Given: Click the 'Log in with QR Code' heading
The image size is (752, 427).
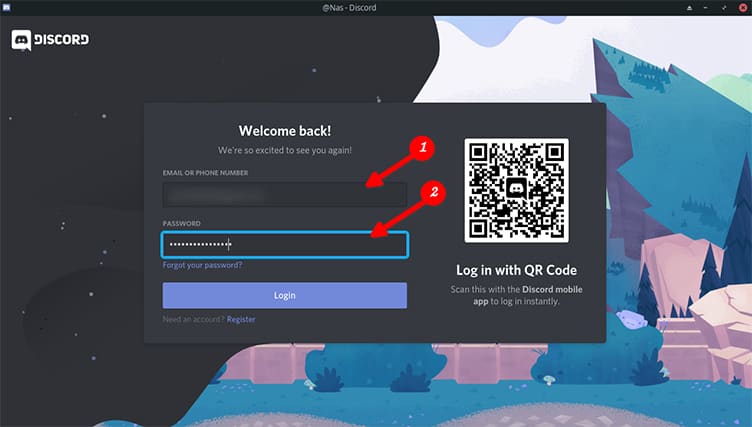Looking at the screenshot, I should coord(516,270).
